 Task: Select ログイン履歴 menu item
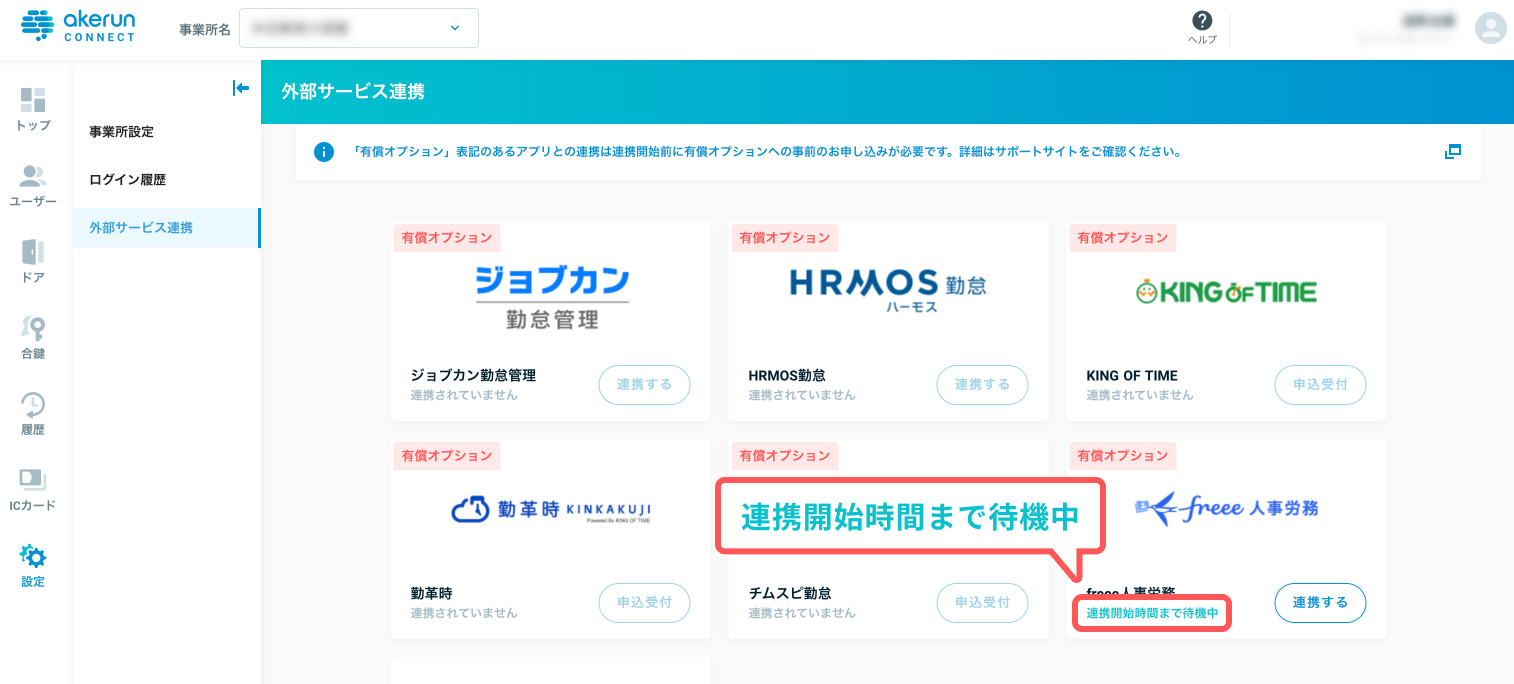tap(166, 180)
